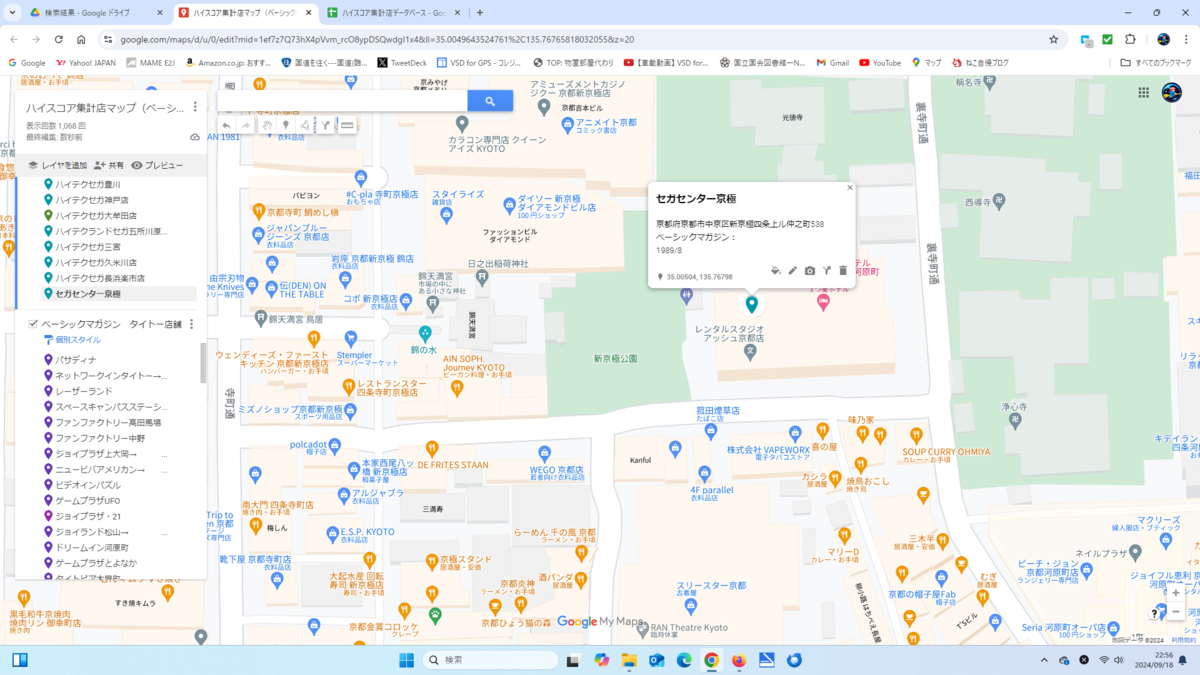The image size is (1200, 675).
Task: Click the blue map search button
Action: point(490,101)
